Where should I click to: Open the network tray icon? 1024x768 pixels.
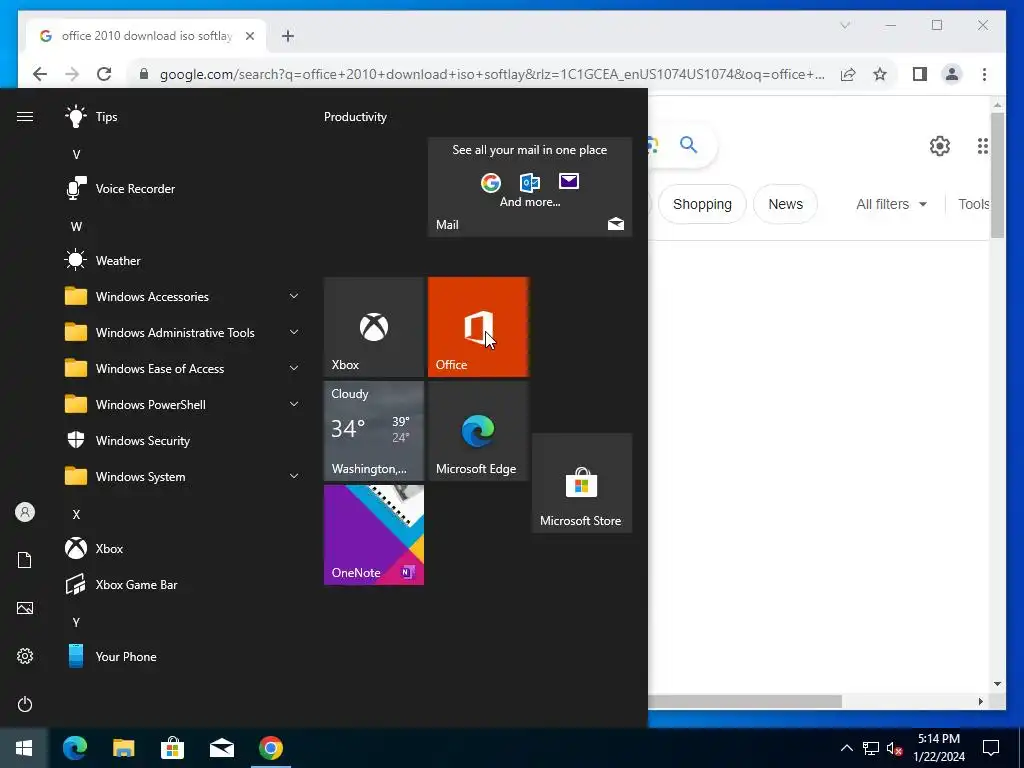point(871,748)
